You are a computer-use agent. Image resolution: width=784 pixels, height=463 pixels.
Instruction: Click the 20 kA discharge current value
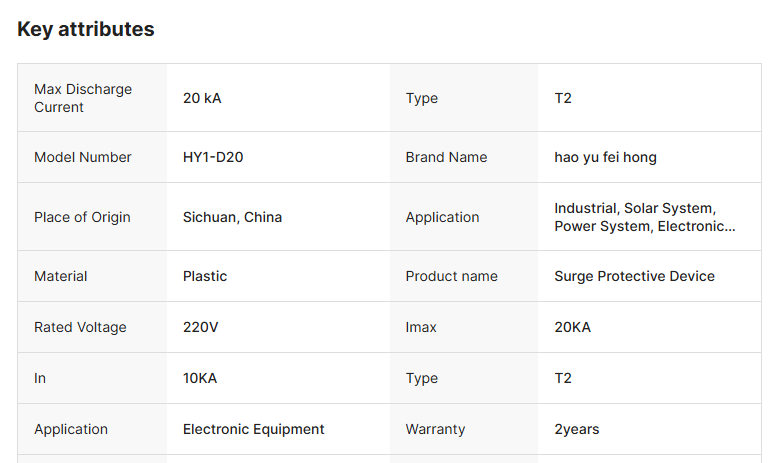click(202, 98)
